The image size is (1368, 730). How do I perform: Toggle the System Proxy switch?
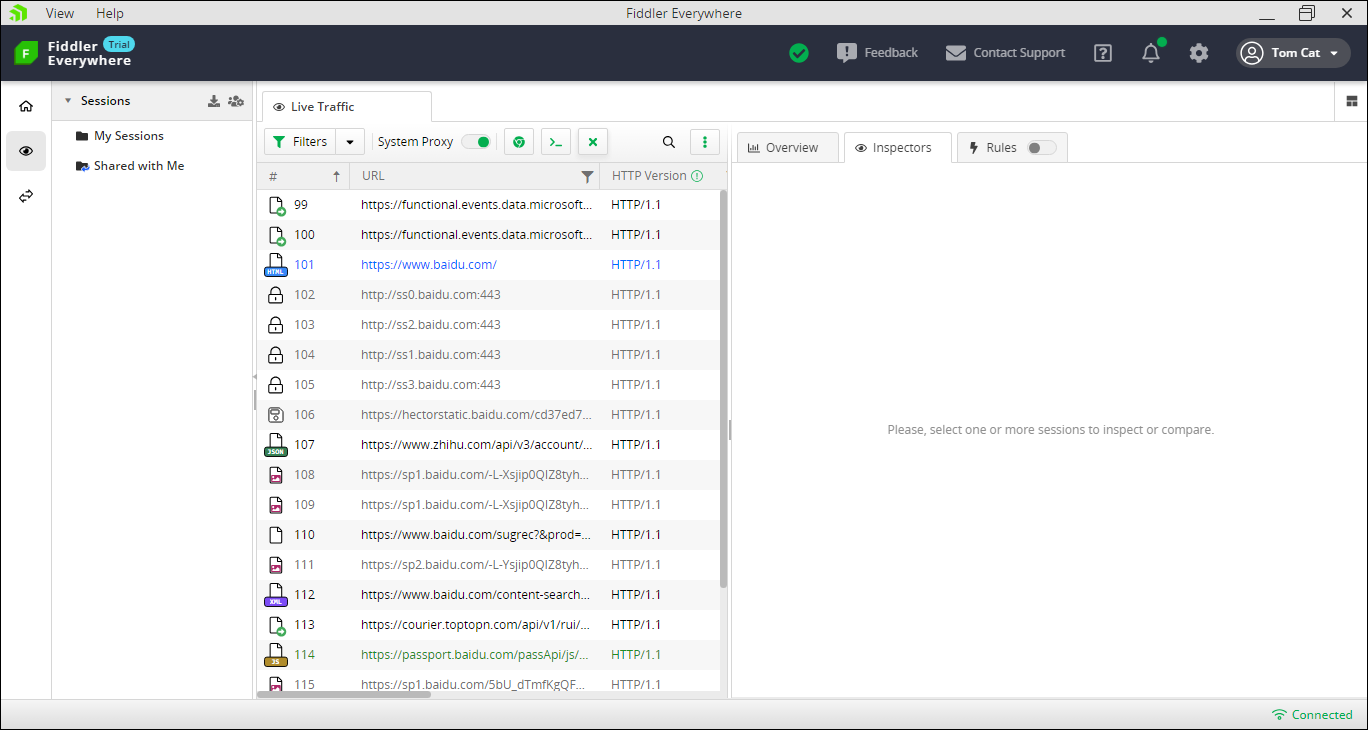point(476,142)
